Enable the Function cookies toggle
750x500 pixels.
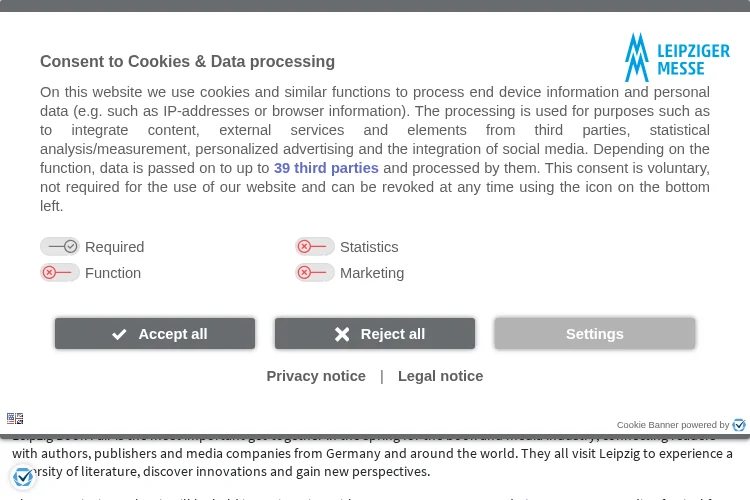click(x=60, y=273)
